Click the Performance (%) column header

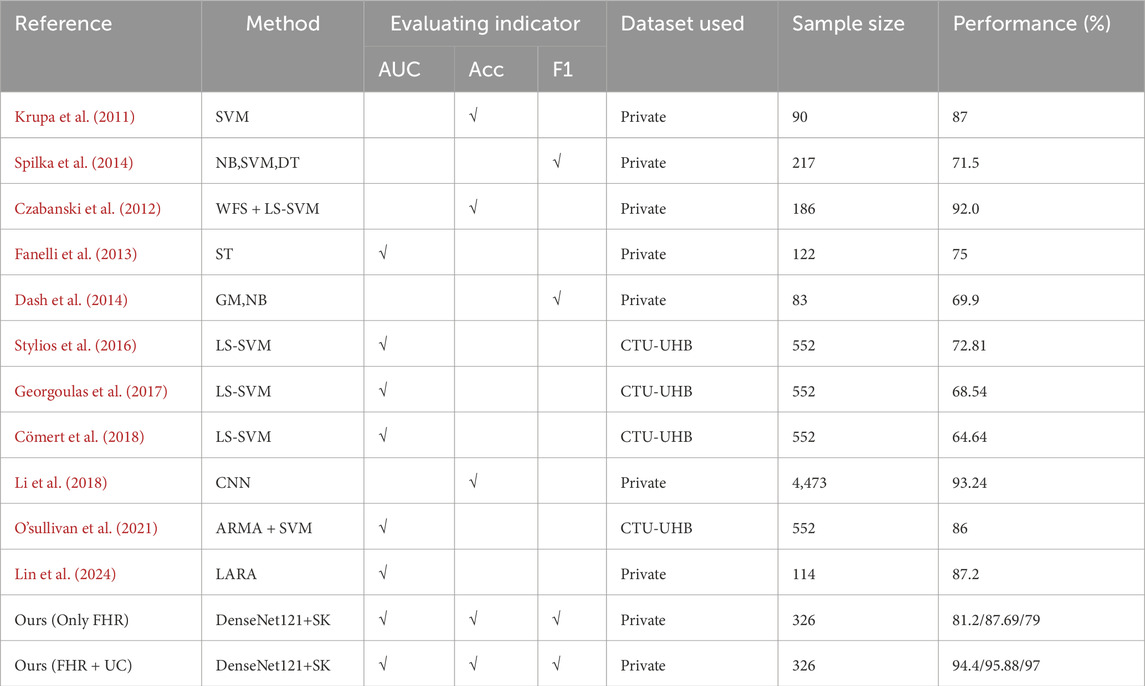click(x=1033, y=23)
